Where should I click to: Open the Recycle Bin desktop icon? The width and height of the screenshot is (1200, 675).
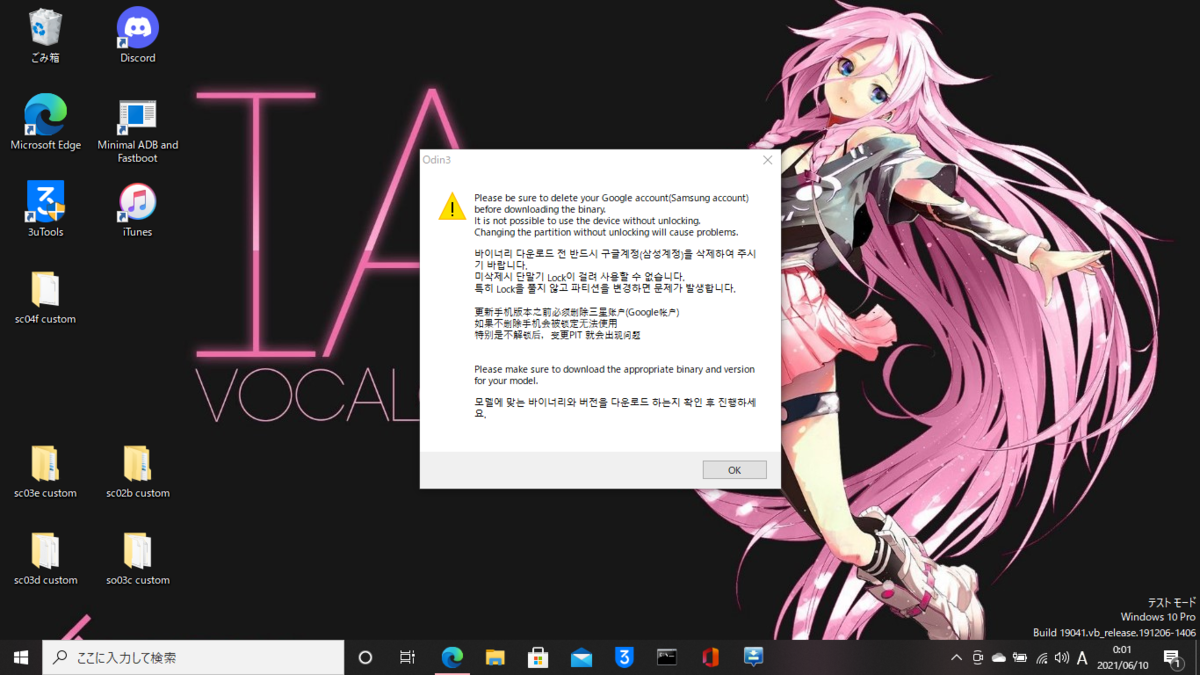[x=45, y=37]
